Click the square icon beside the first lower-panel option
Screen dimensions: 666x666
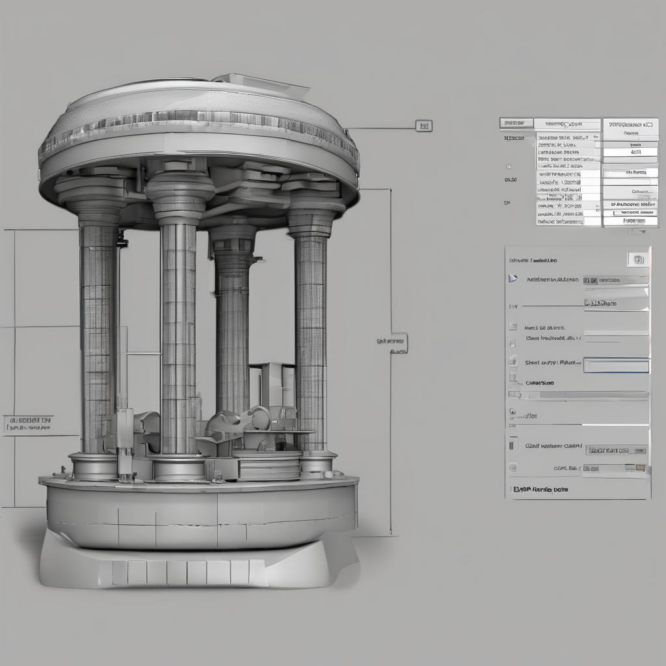(x=514, y=327)
